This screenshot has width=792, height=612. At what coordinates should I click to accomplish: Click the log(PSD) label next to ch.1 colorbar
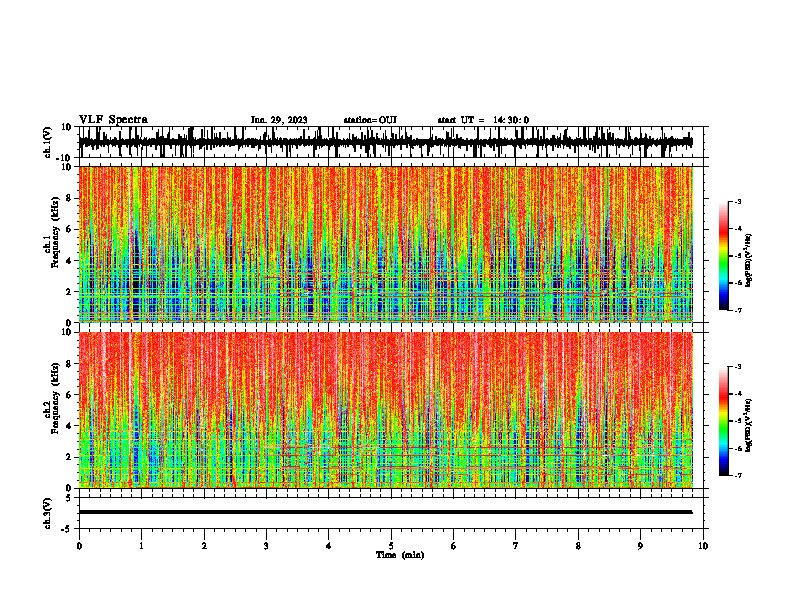point(749,260)
